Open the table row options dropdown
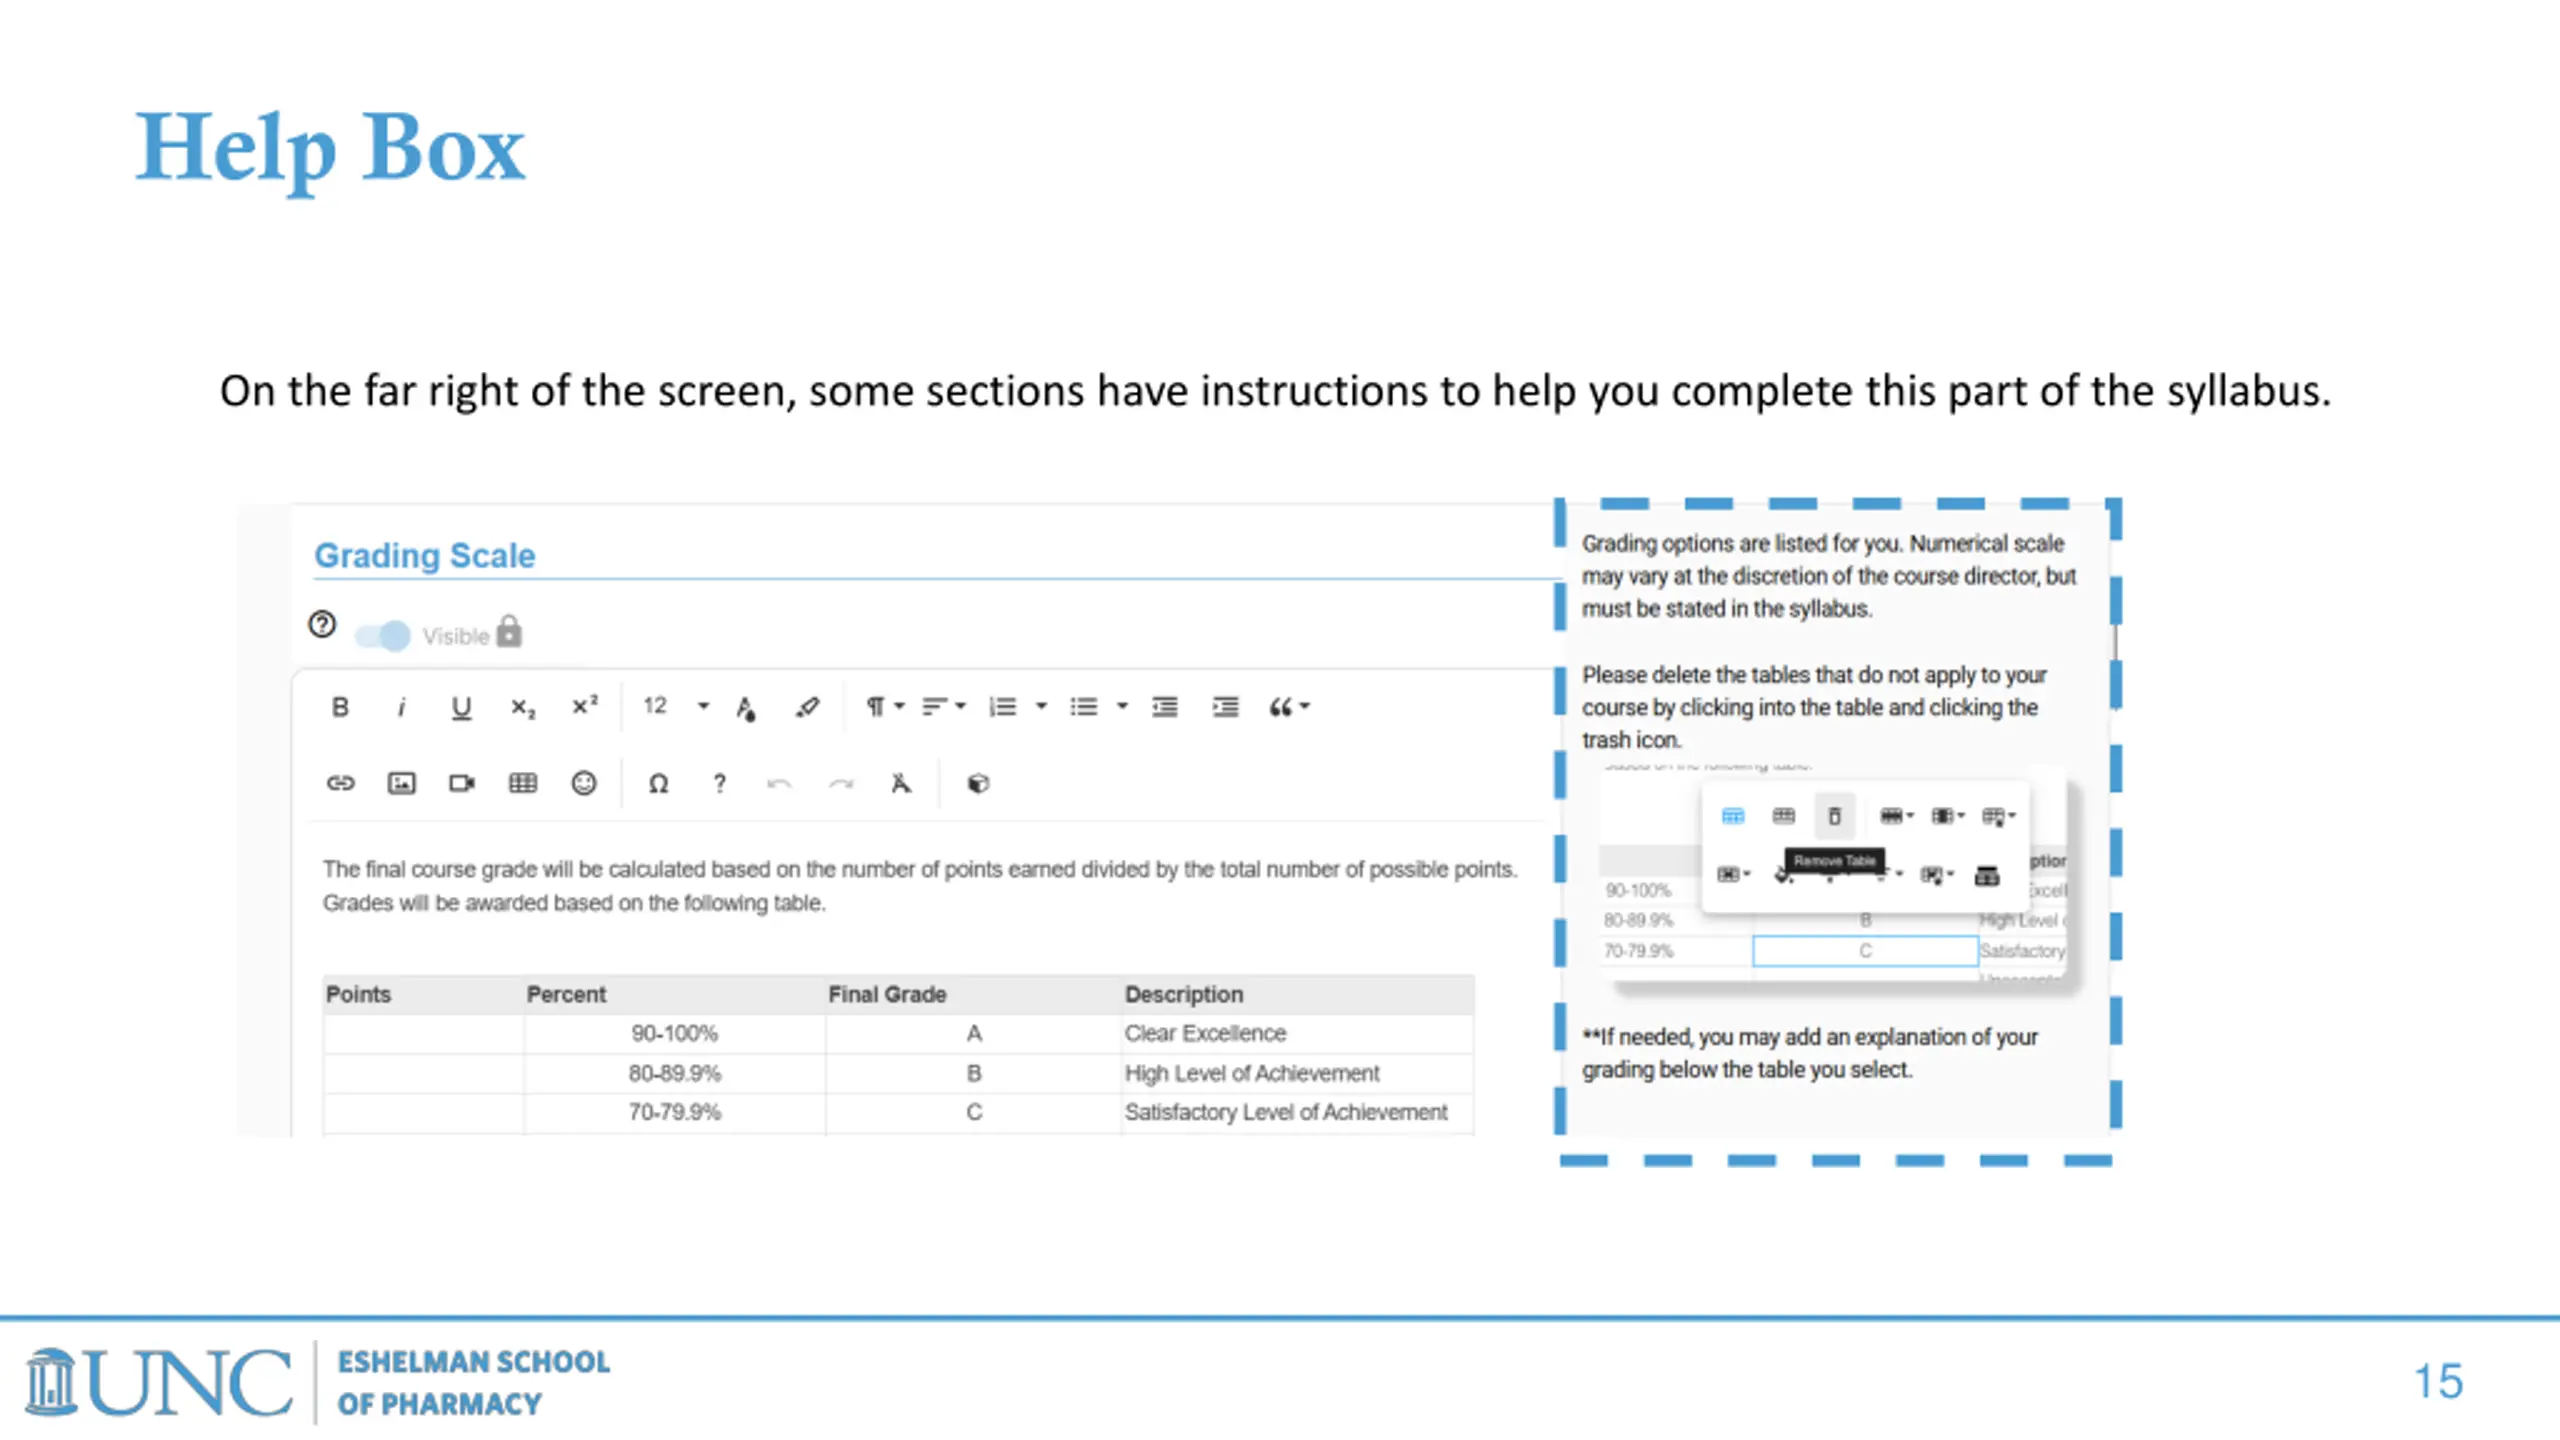This screenshot has width=2560, height=1440. (1896, 816)
